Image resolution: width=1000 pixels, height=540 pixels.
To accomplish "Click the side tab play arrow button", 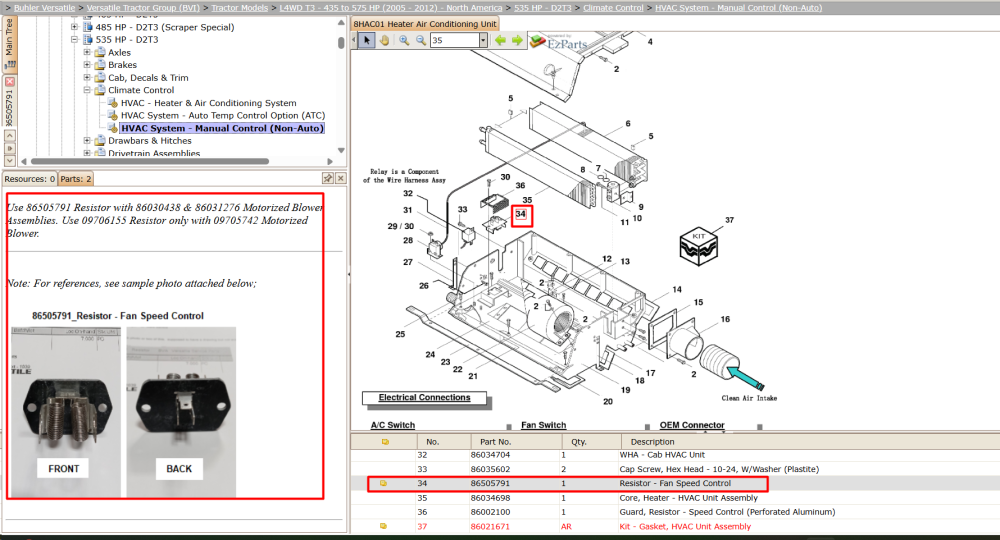I will click(x=10, y=148).
